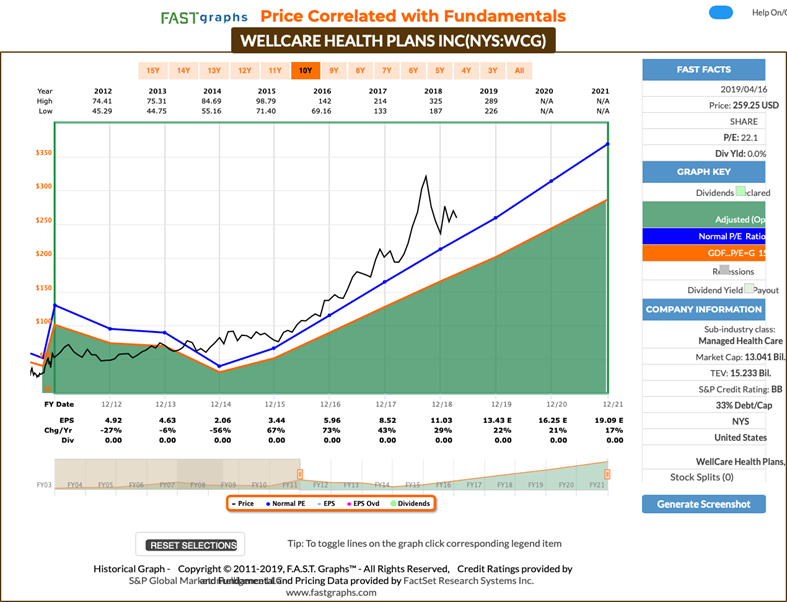Click Stock Splits (0) entry
The width and height of the screenshot is (787, 602).
[702, 477]
